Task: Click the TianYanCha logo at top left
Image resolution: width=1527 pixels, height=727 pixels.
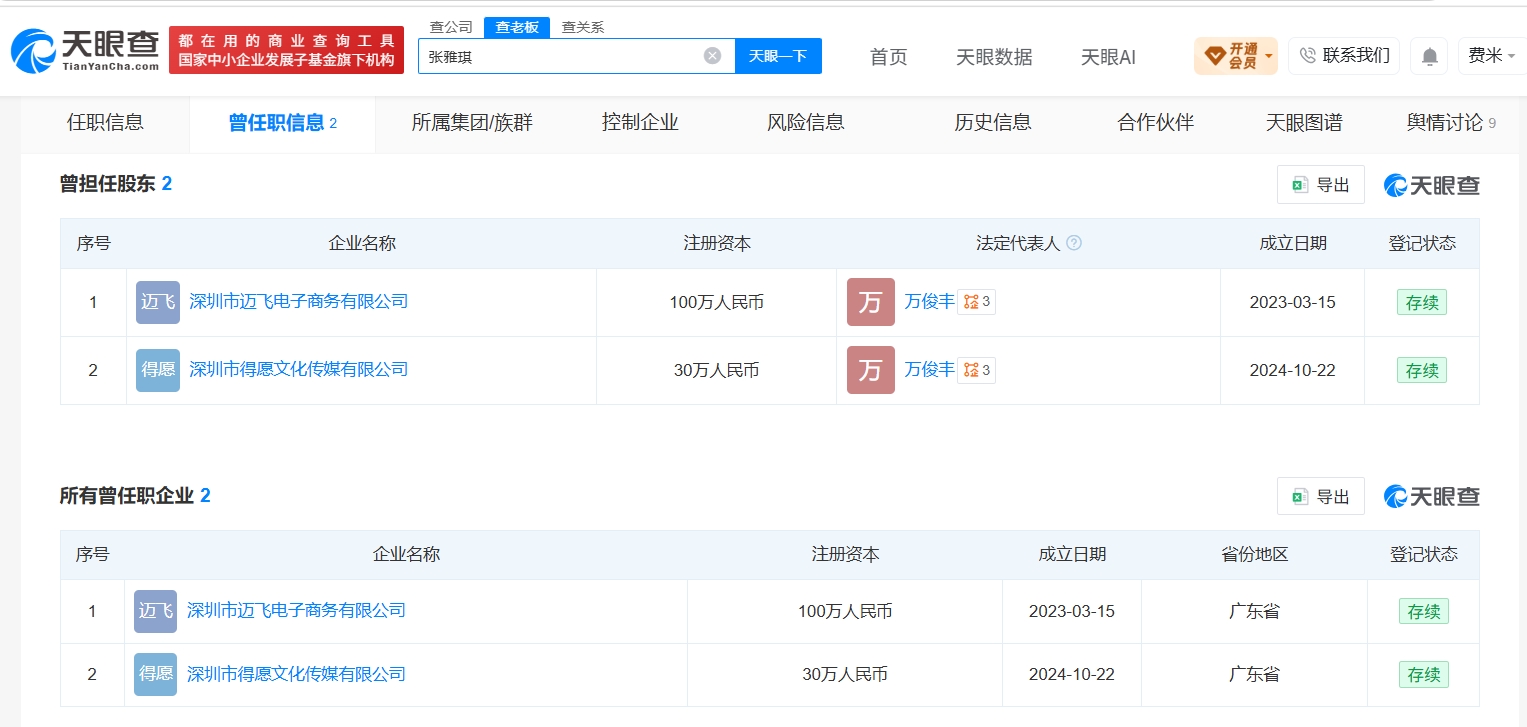Action: click(85, 50)
